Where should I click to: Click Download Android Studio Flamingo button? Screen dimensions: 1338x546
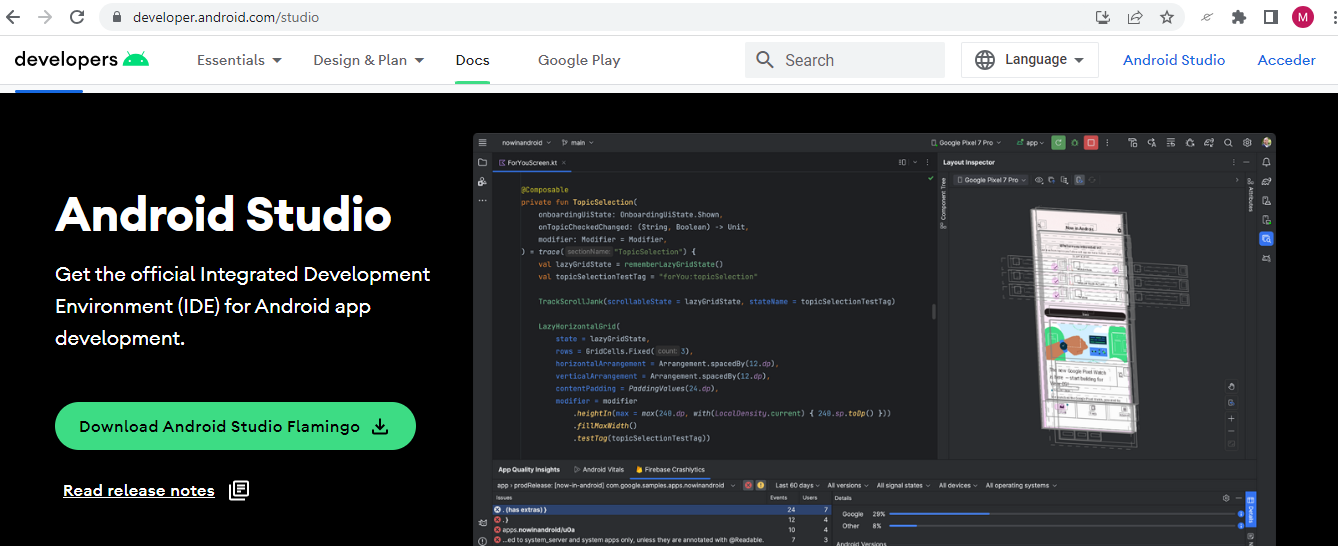point(235,426)
